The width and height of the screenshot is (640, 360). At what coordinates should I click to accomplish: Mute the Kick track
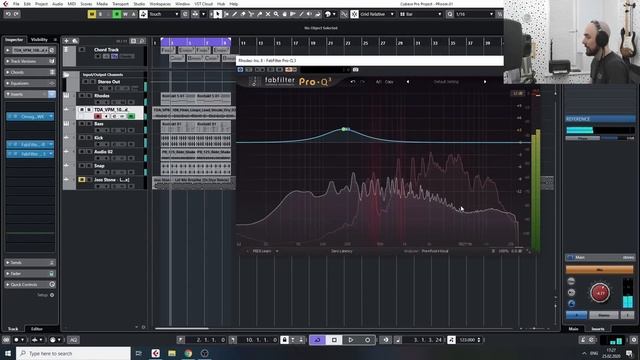[x=82, y=138]
